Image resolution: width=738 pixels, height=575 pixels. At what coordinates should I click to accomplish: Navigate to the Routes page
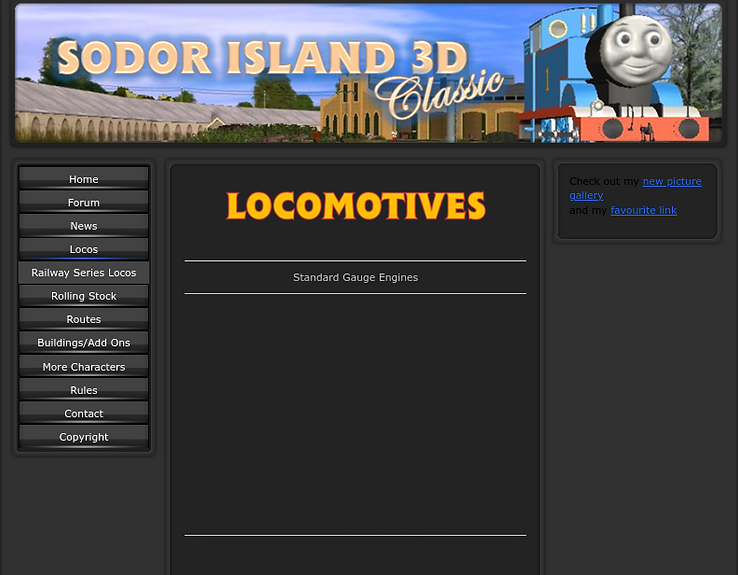pyautogui.click(x=84, y=319)
